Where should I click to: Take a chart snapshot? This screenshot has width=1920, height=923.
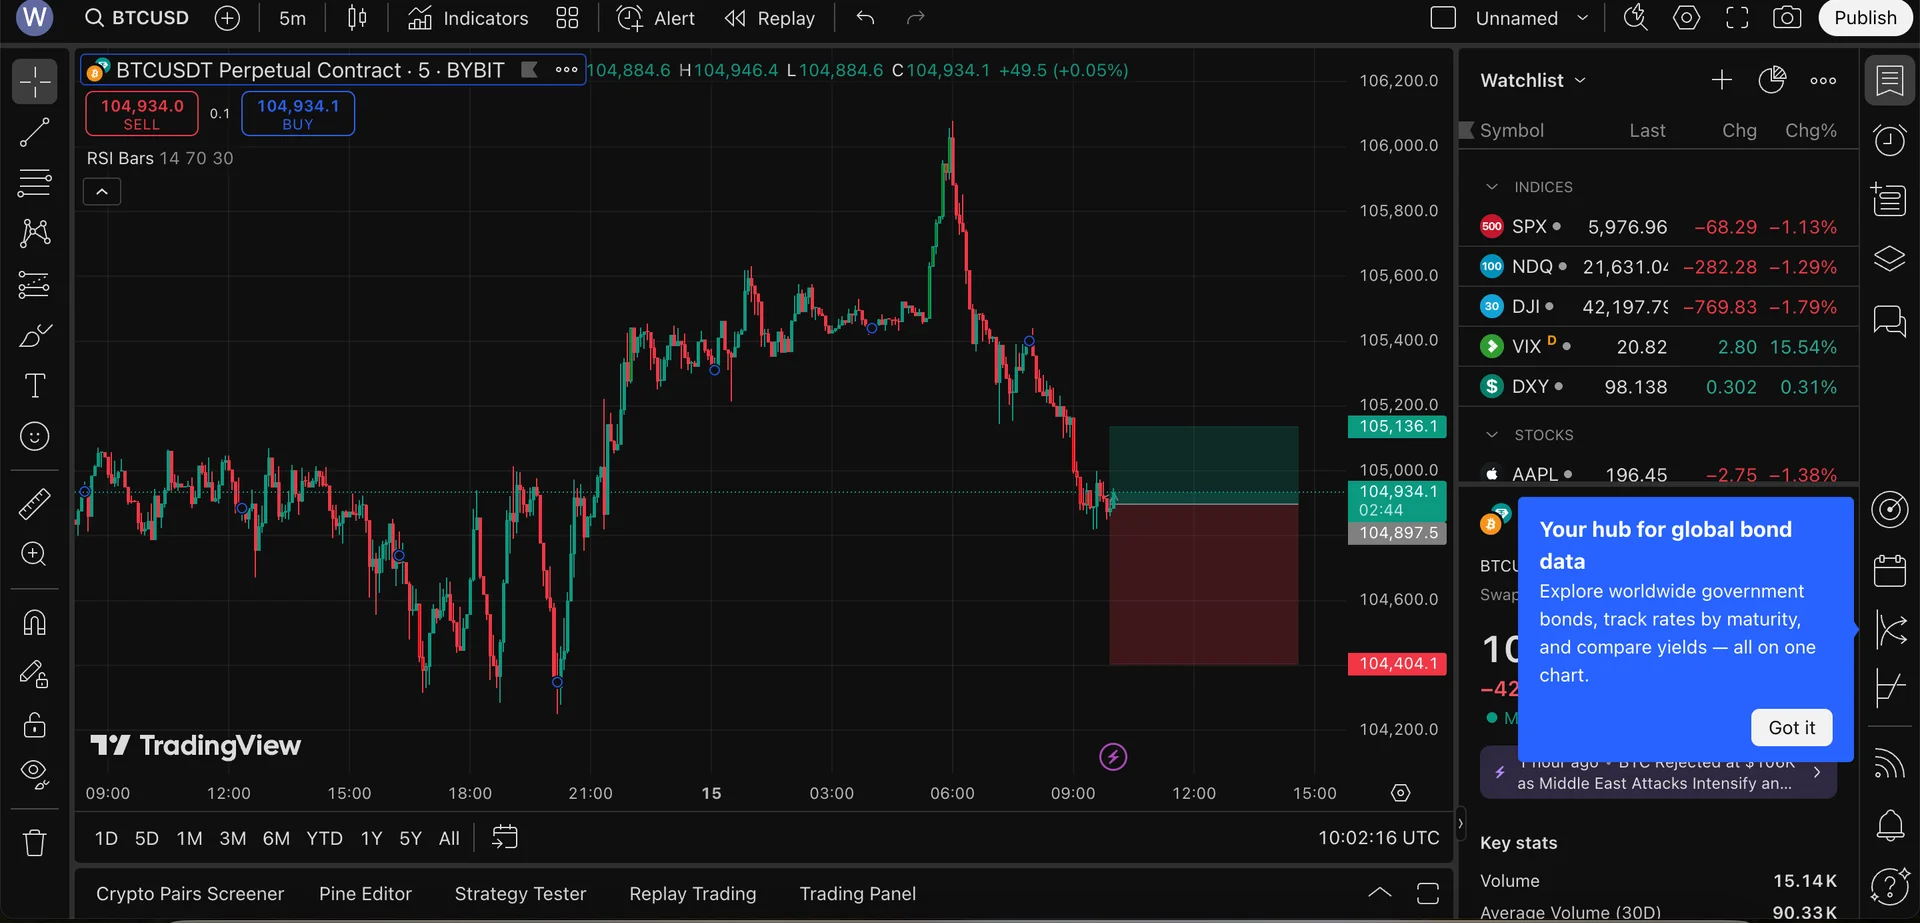[x=1788, y=18]
